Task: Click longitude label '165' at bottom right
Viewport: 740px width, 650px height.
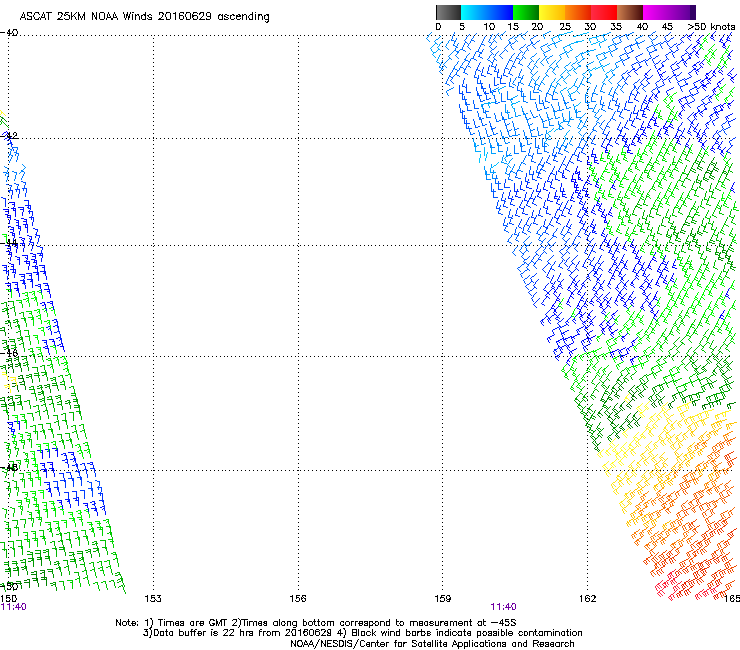Action: [x=732, y=598]
